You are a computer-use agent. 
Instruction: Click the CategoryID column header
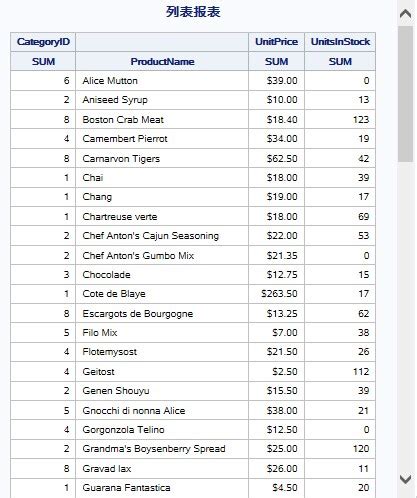click(43, 42)
